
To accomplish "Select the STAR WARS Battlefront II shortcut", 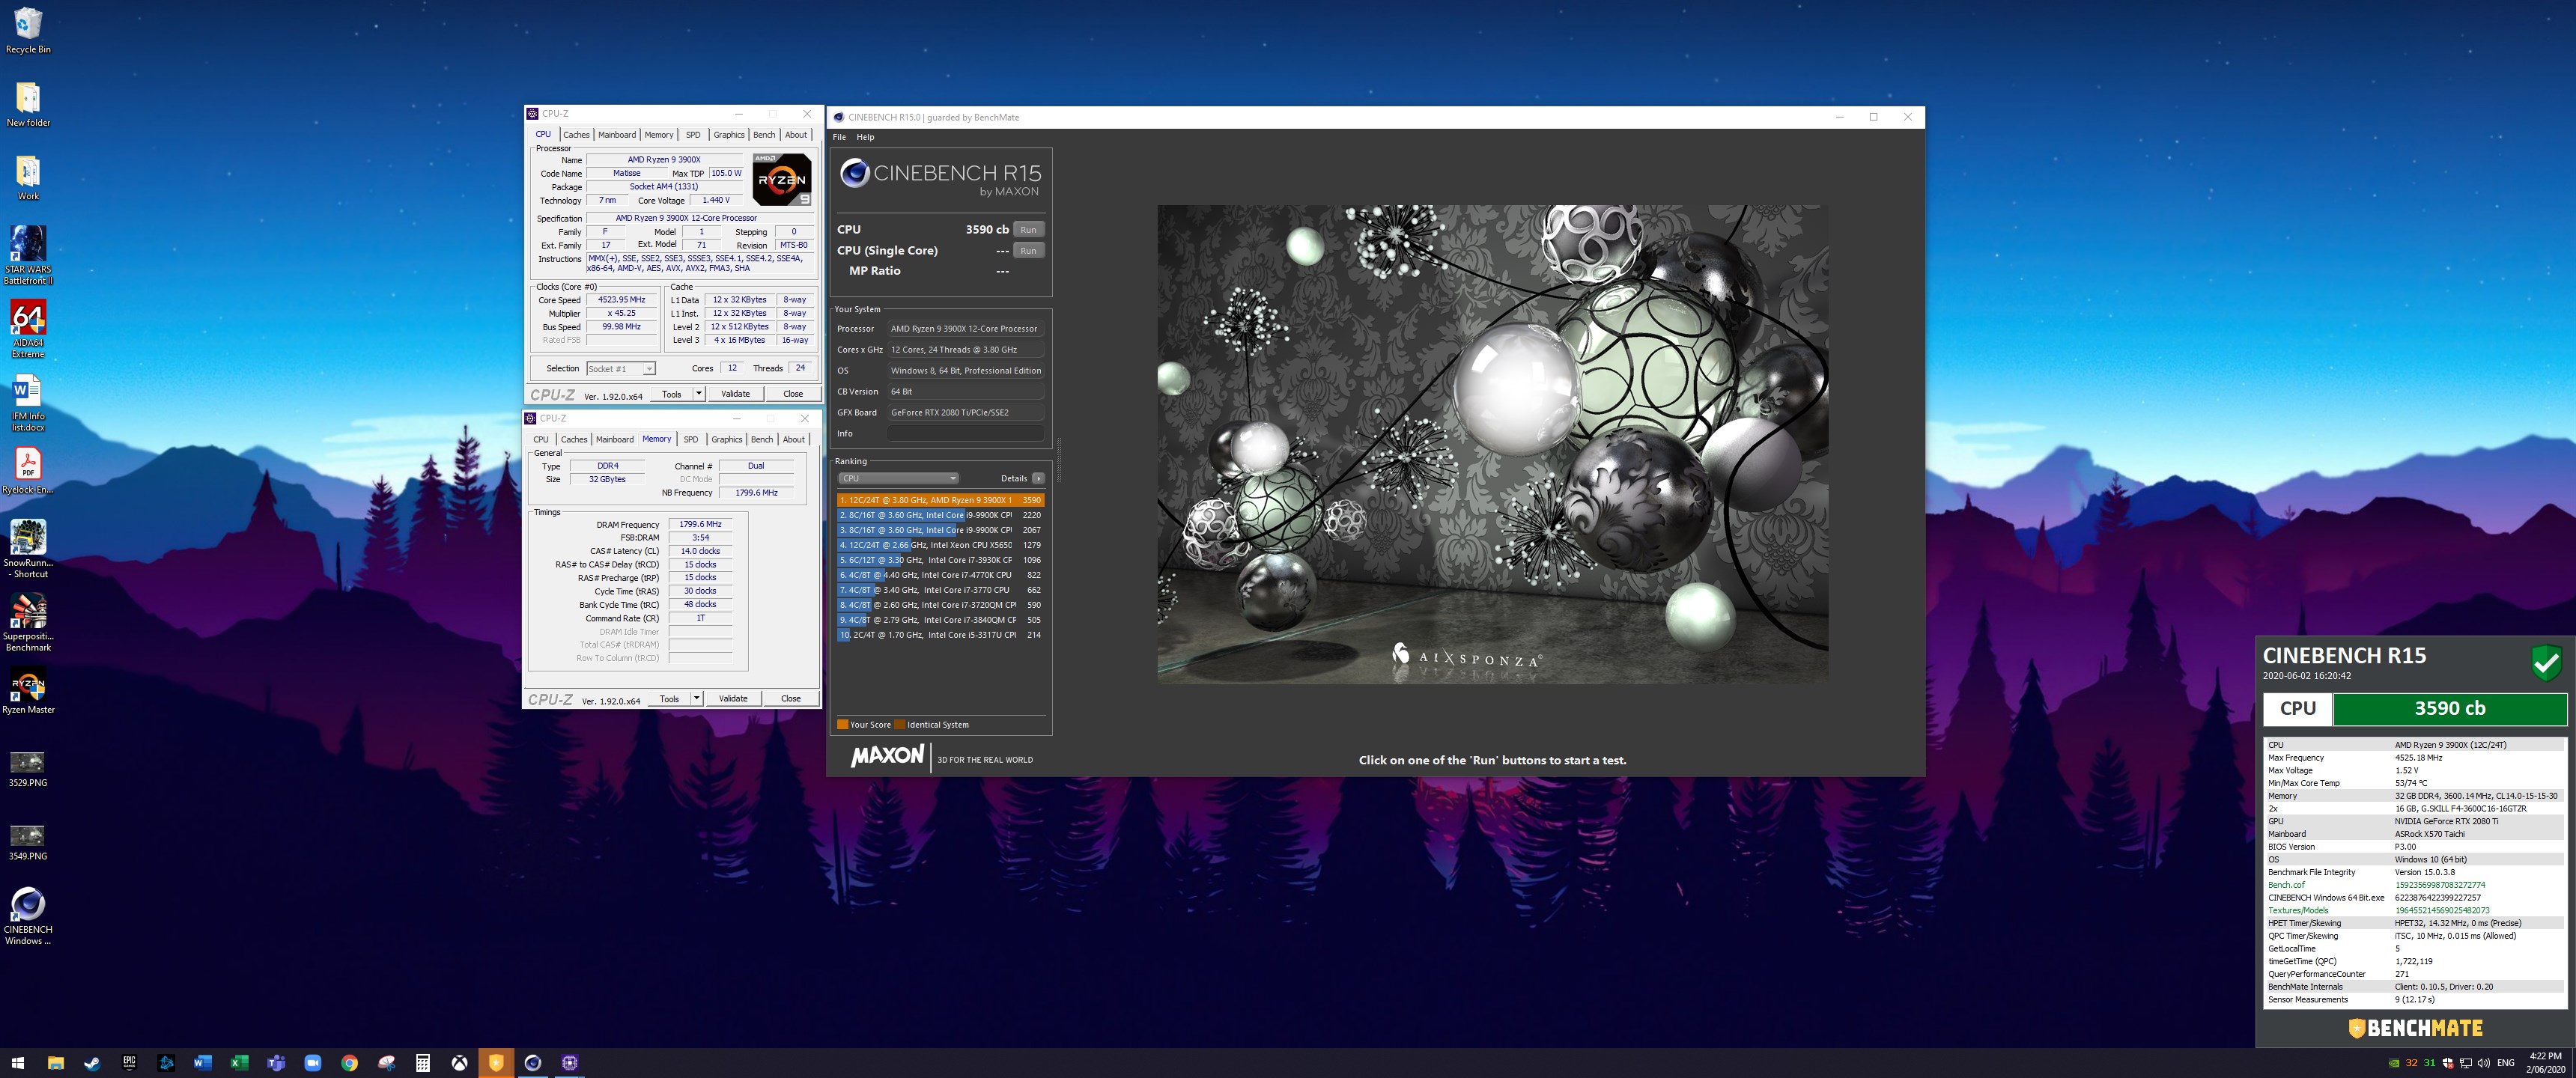I will click(x=28, y=255).
